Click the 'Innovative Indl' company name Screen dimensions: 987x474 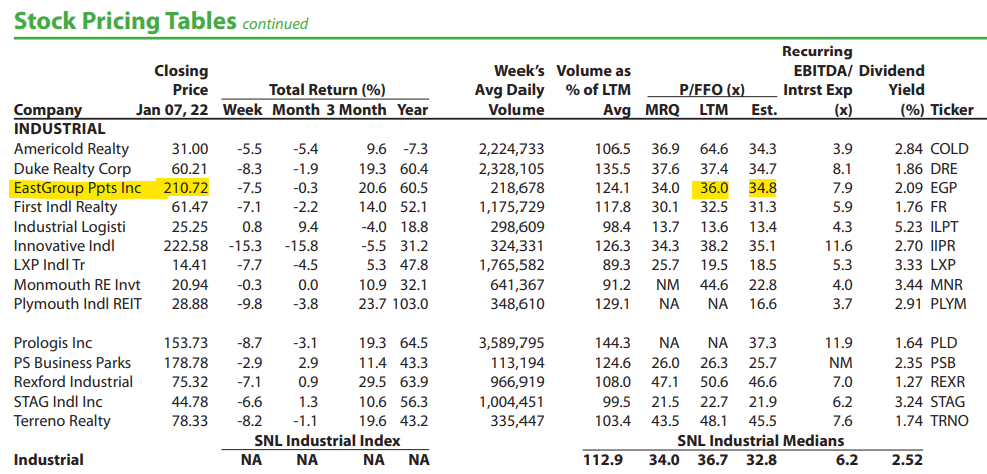coord(64,245)
